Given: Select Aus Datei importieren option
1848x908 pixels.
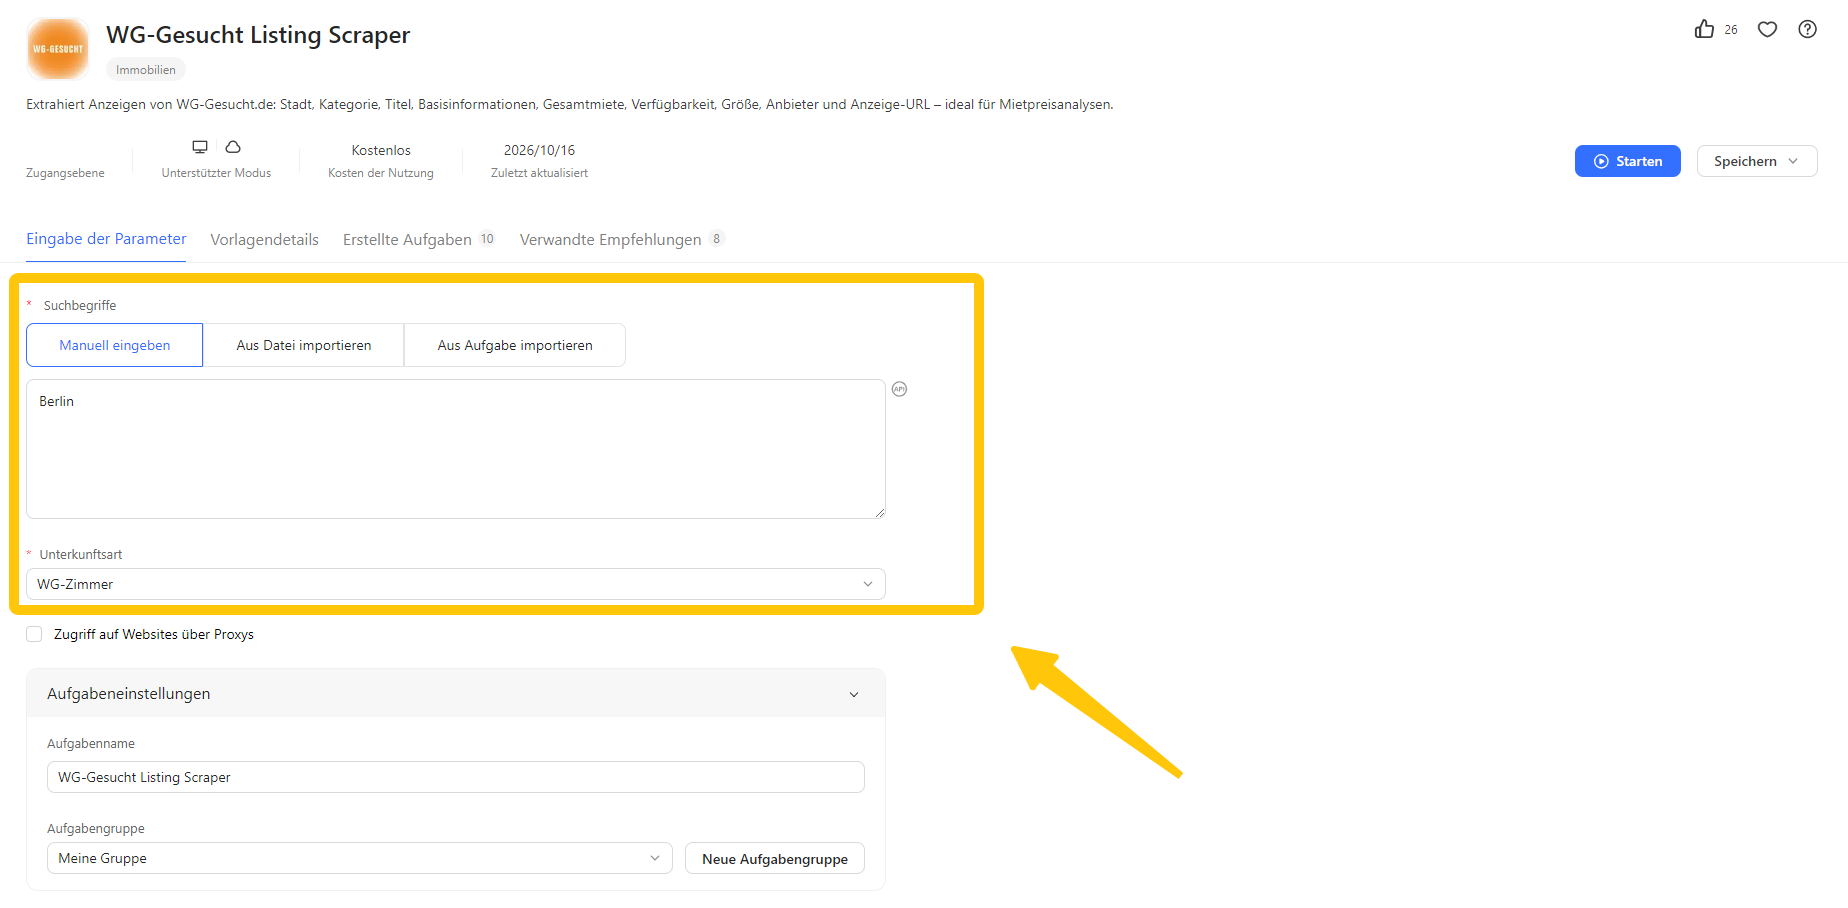Looking at the screenshot, I should (x=304, y=345).
